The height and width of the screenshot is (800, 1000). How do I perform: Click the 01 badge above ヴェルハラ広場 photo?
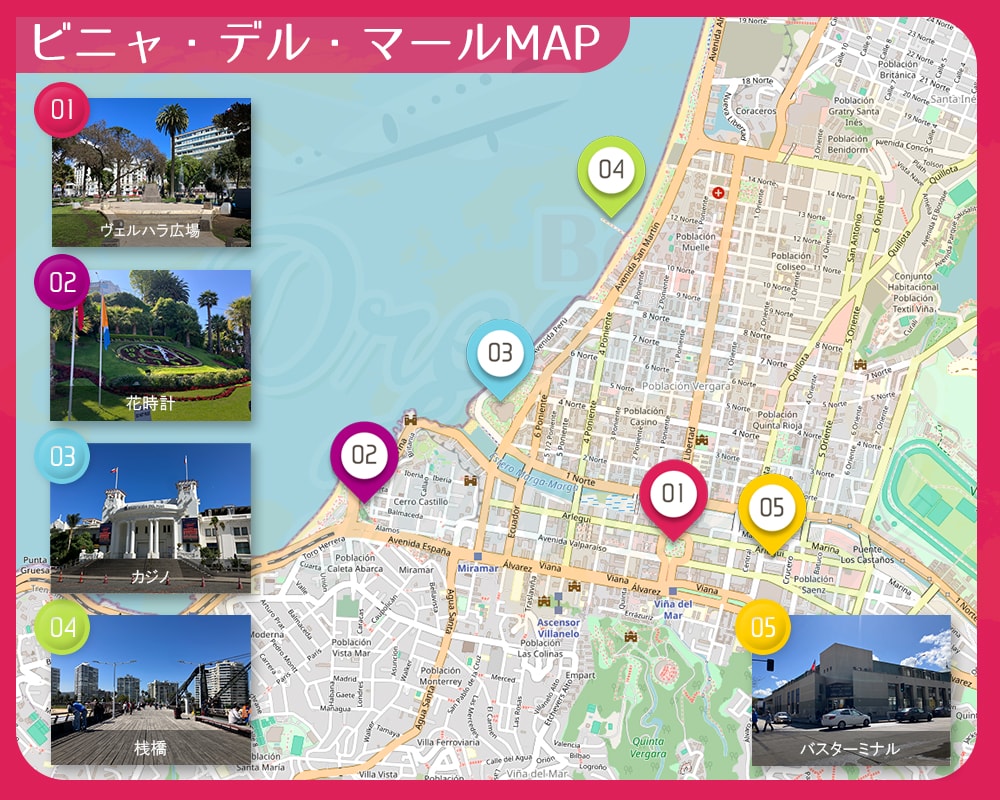62,109
